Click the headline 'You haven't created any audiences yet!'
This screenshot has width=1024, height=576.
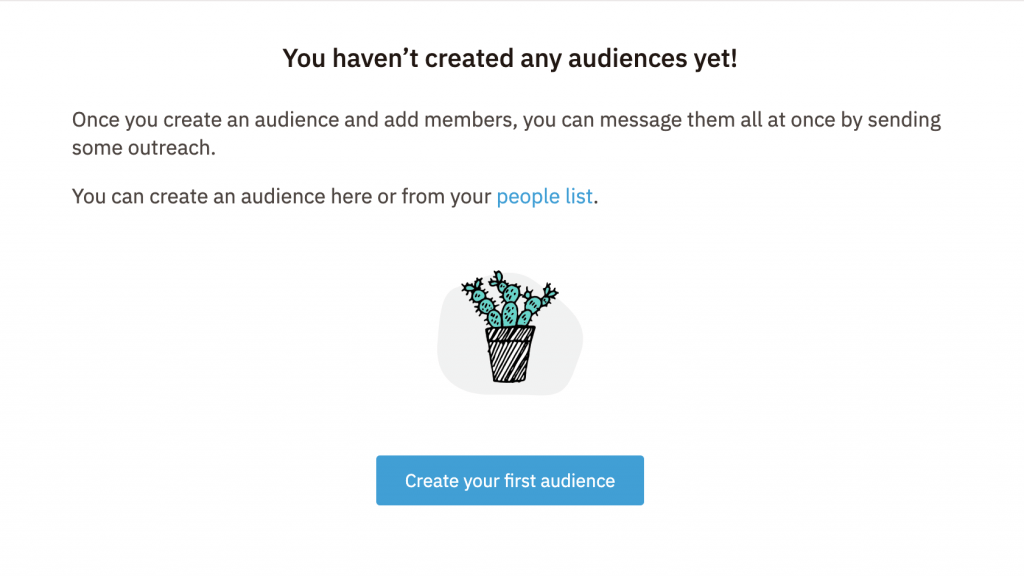511,58
